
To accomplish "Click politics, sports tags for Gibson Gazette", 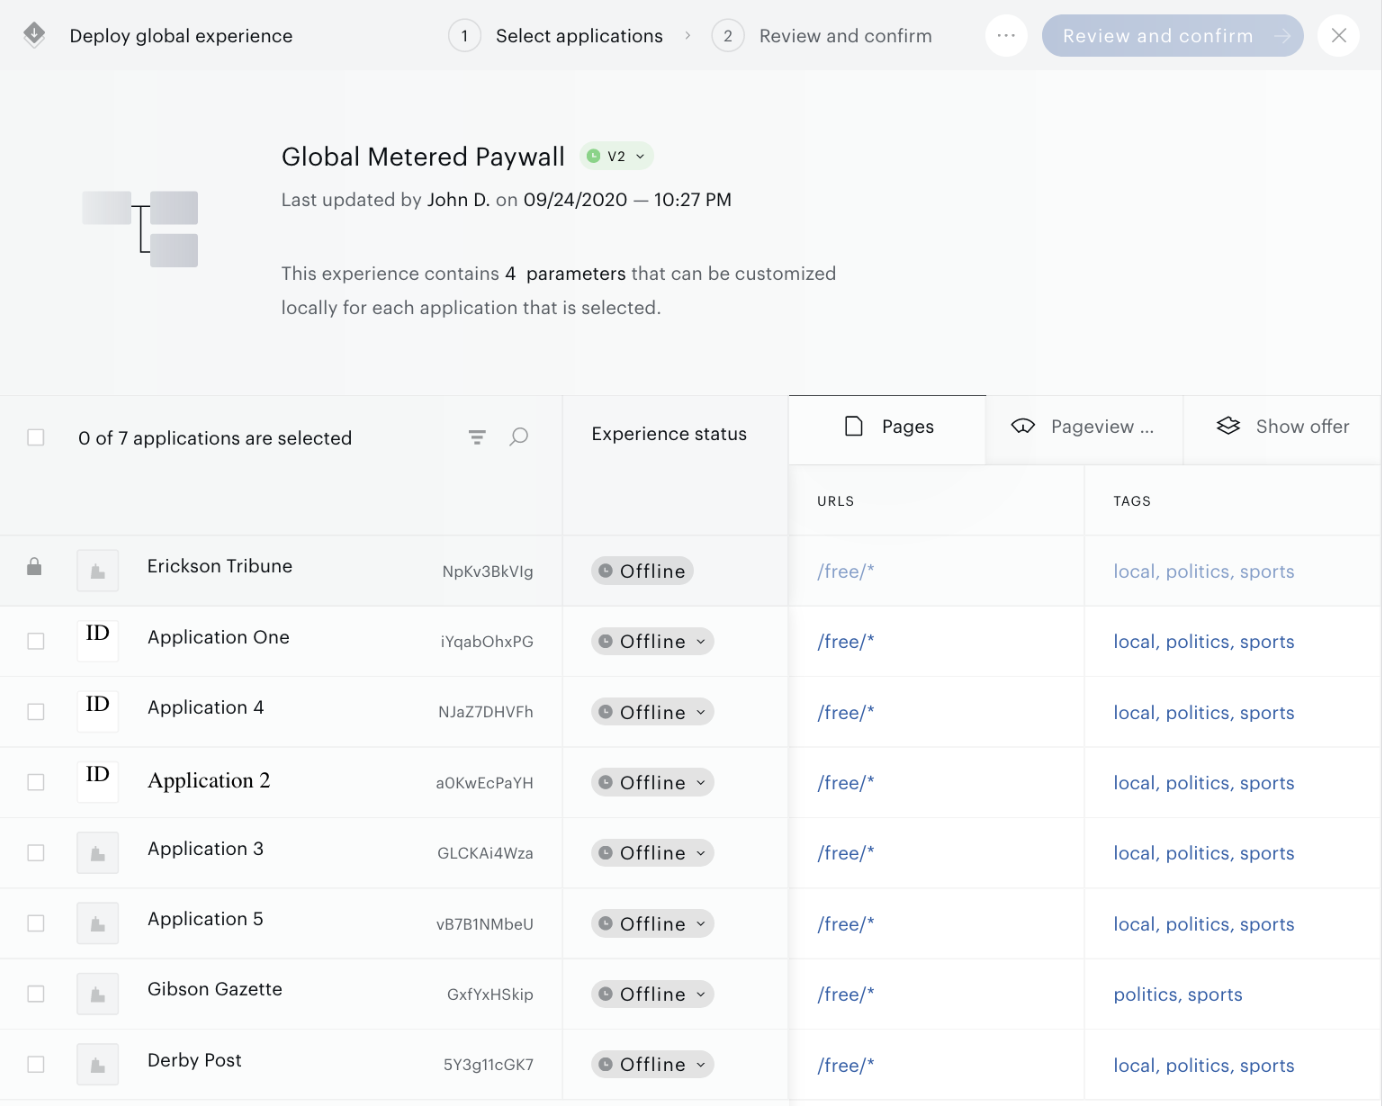I will [x=1178, y=994].
